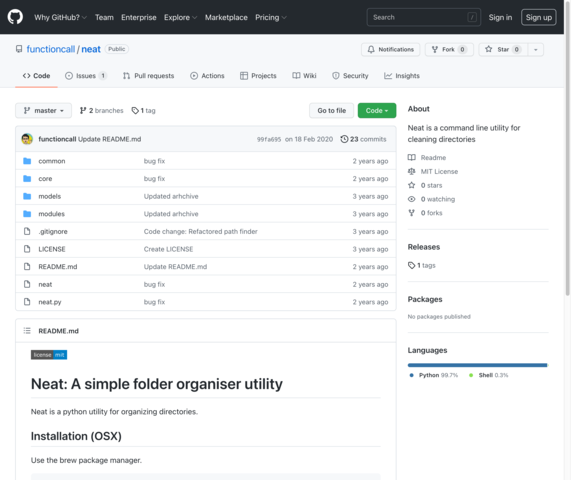
Task: Open the common folder icon
Action: [x=27, y=161]
